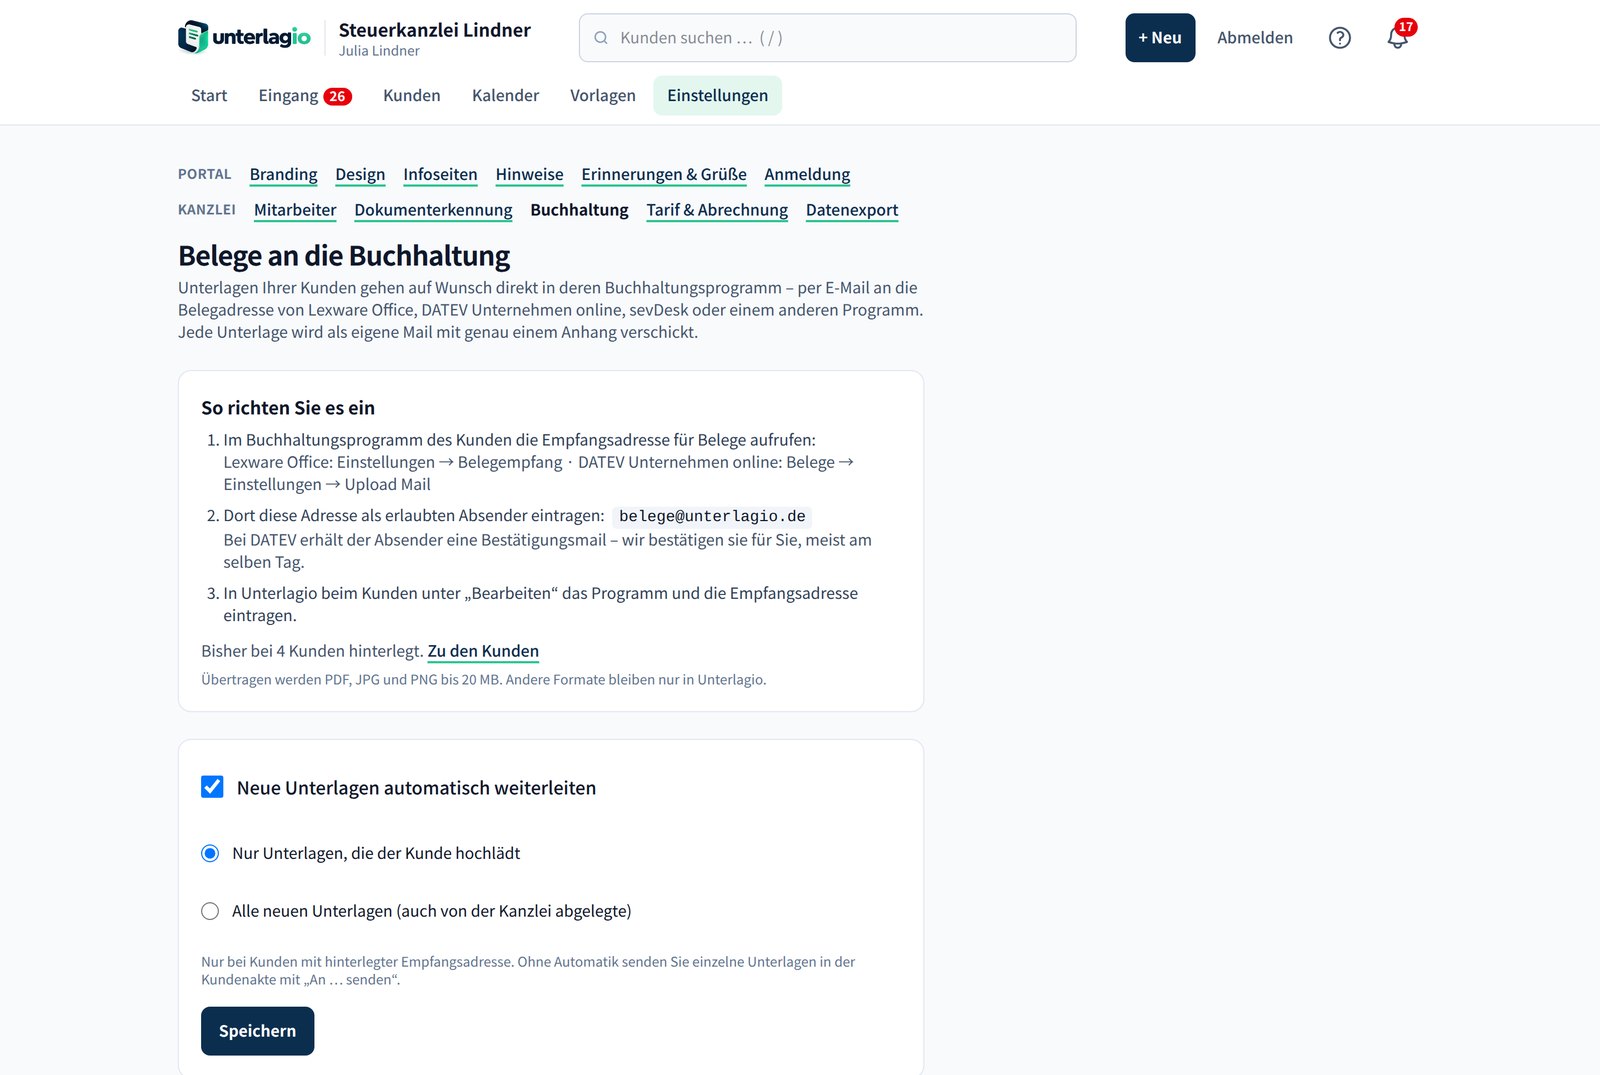Open the Infoseiten settings link
This screenshot has width=1600, height=1075.
pos(440,175)
